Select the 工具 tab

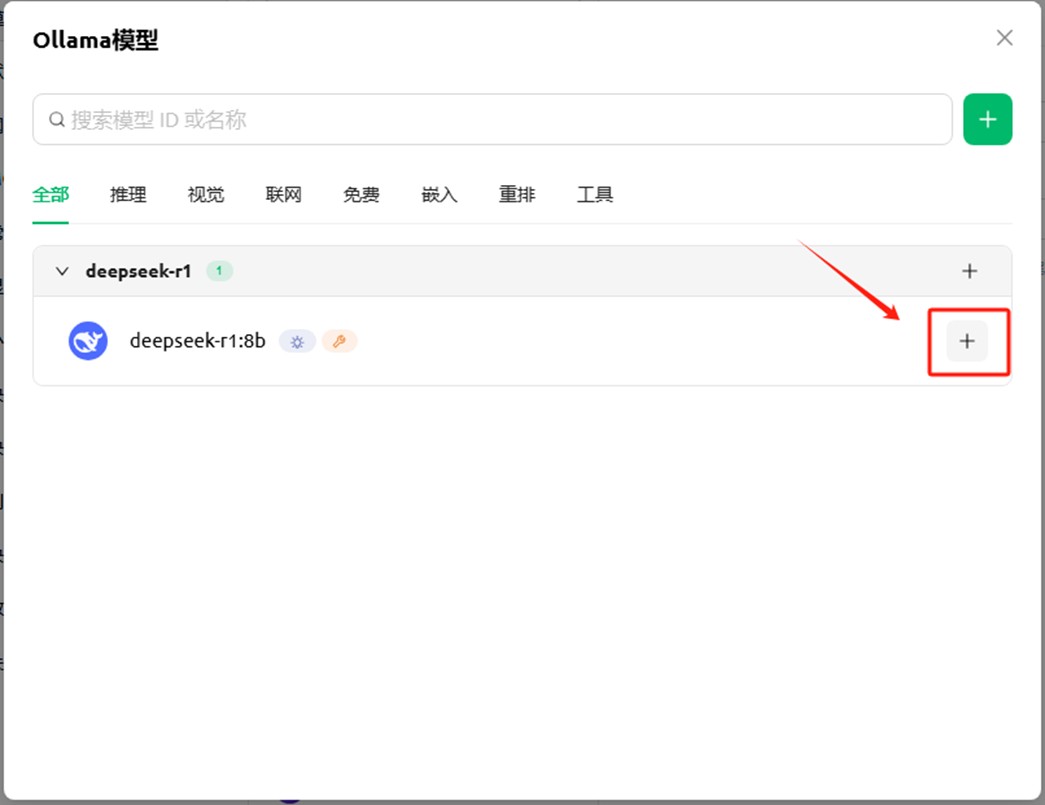coord(595,195)
